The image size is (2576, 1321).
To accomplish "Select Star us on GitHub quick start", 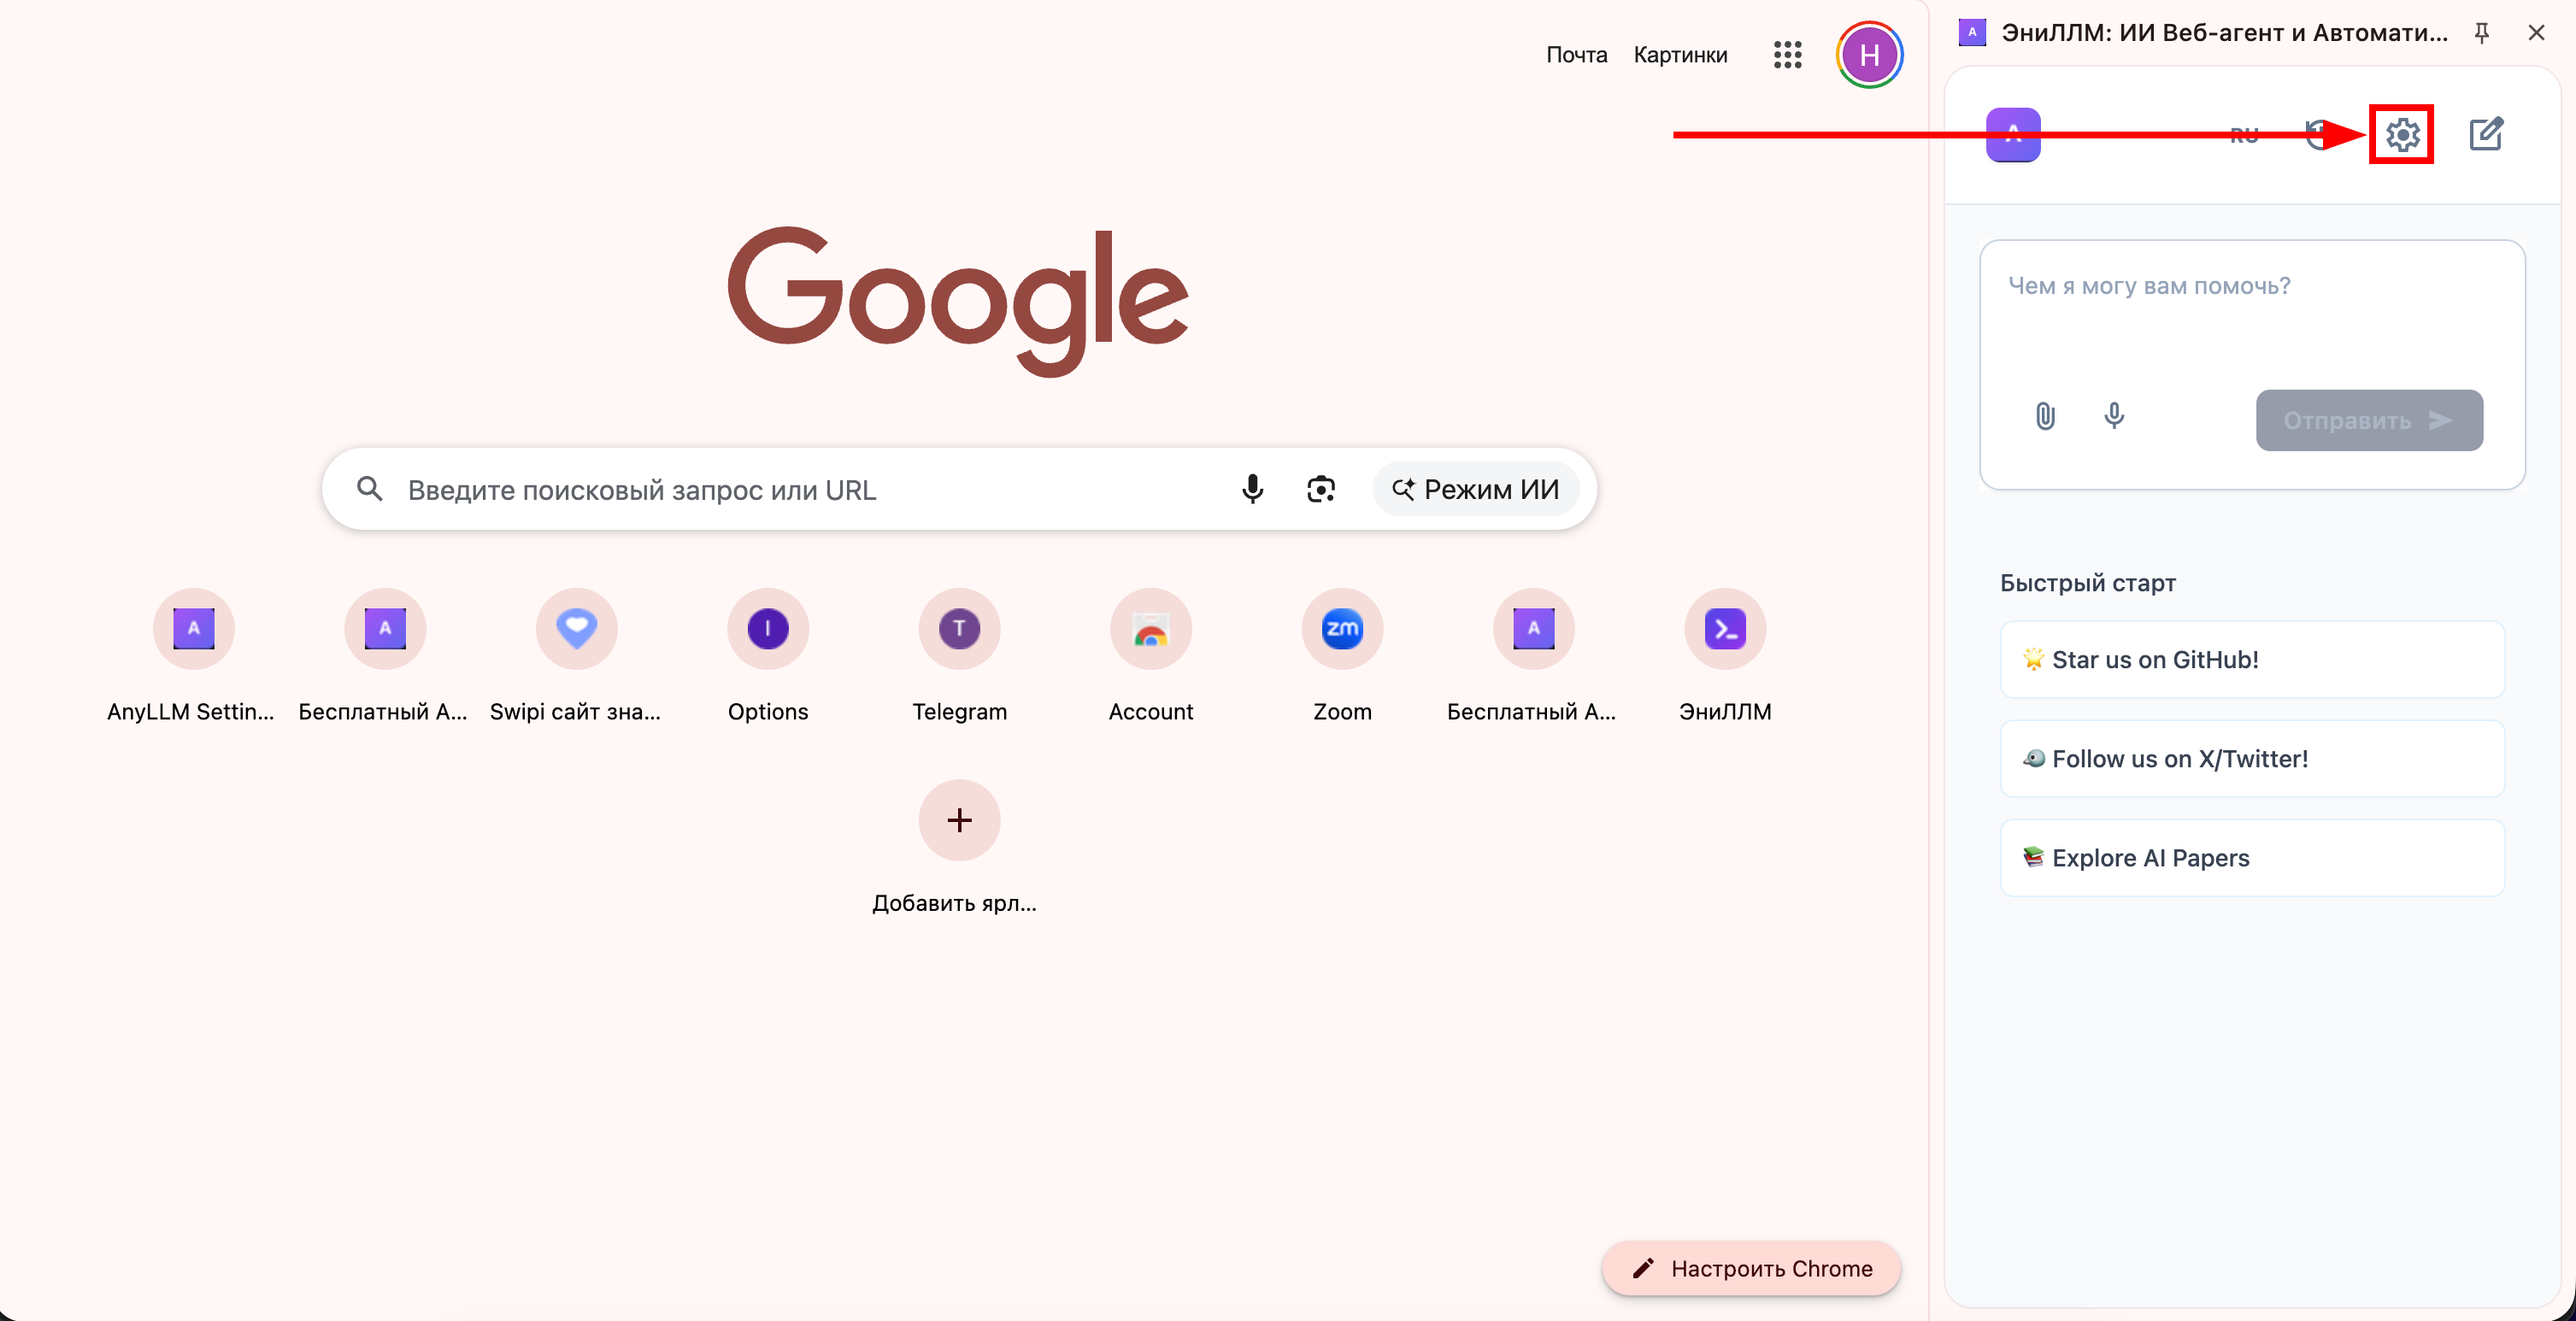I will click(2251, 660).
